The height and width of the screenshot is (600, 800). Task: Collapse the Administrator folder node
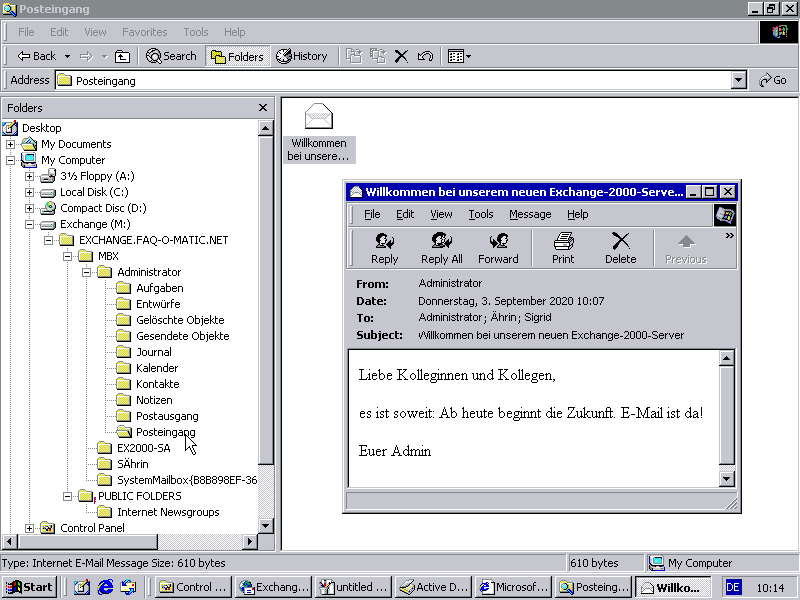(x=87, y=272)
